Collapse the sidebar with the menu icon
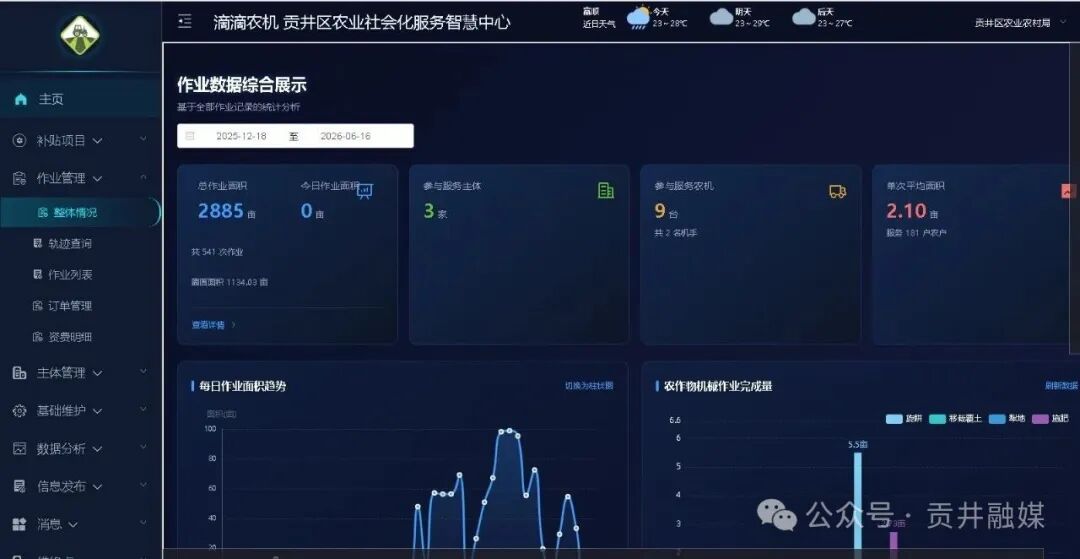The width and height of the screenshot is (1080, 559). click(185, 21)
